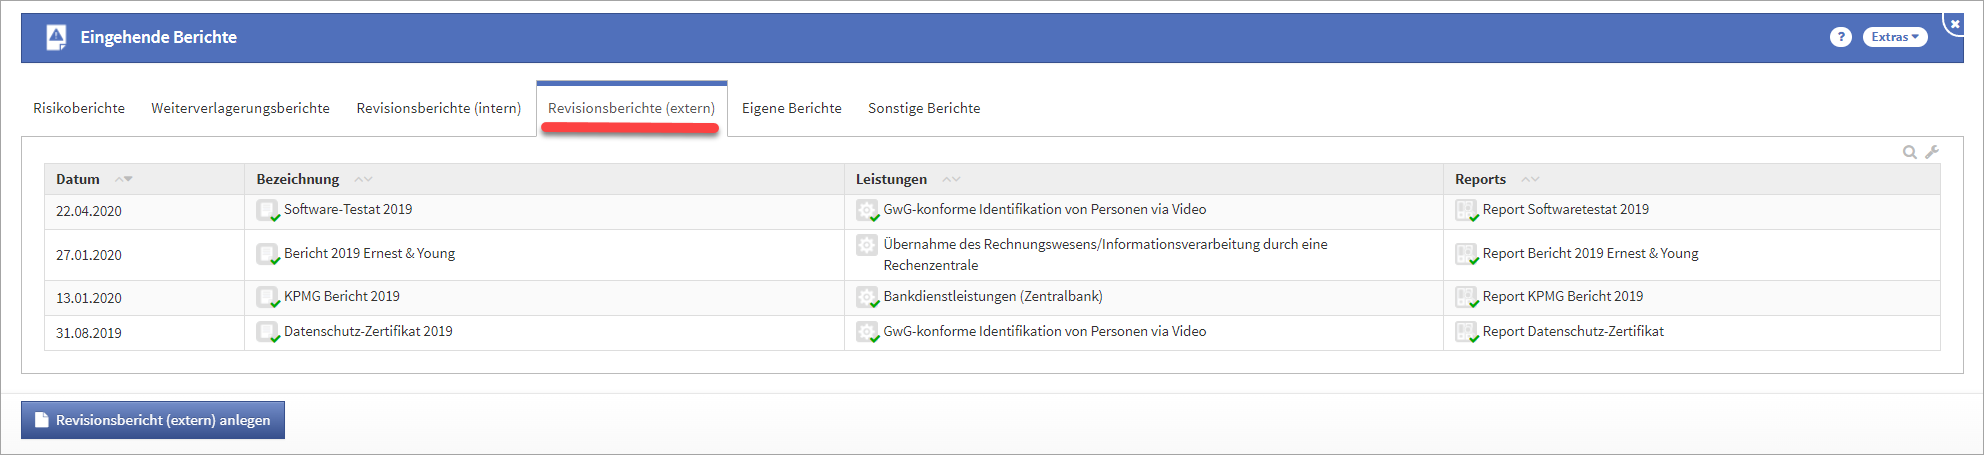
Task: Click the Software-Testat 2019 document icon
Action: [x=267, y=210]
